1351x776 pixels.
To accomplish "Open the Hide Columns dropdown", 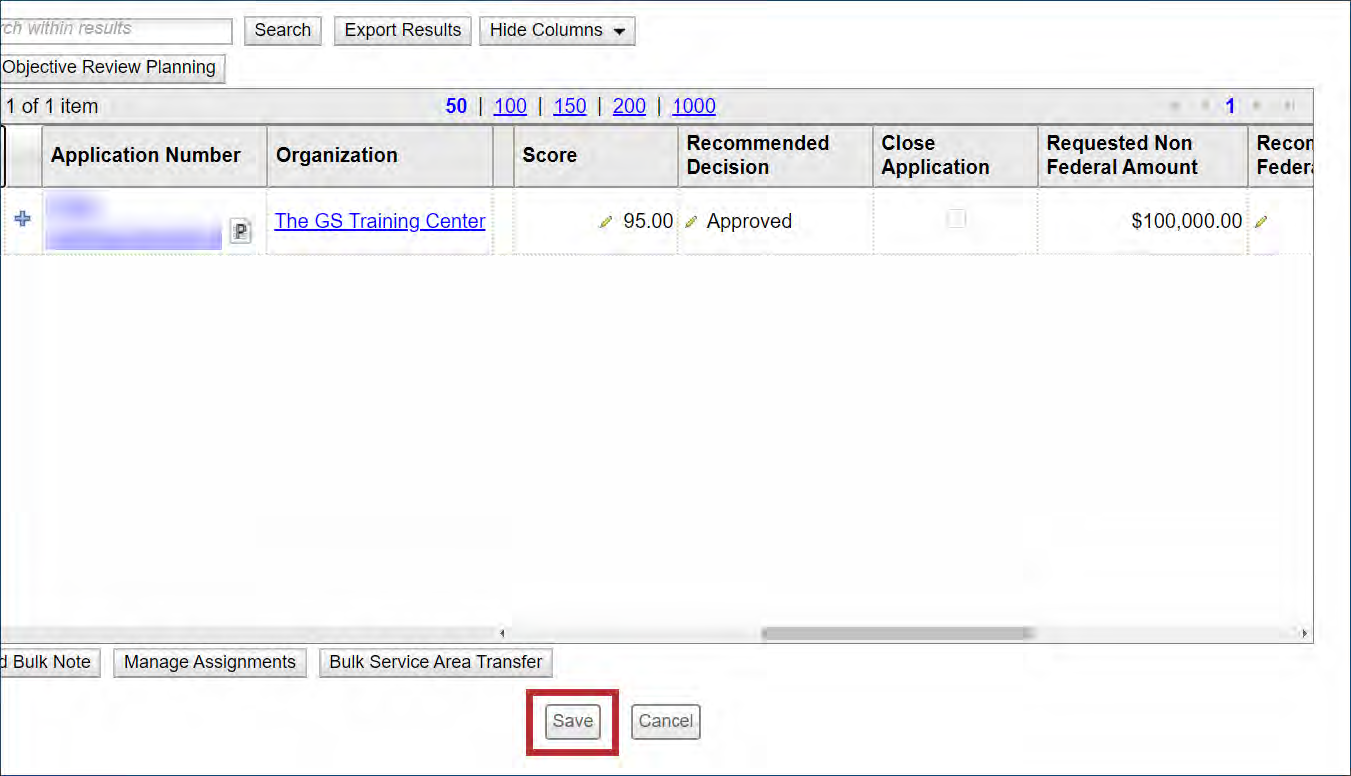I will coord(557,30).
